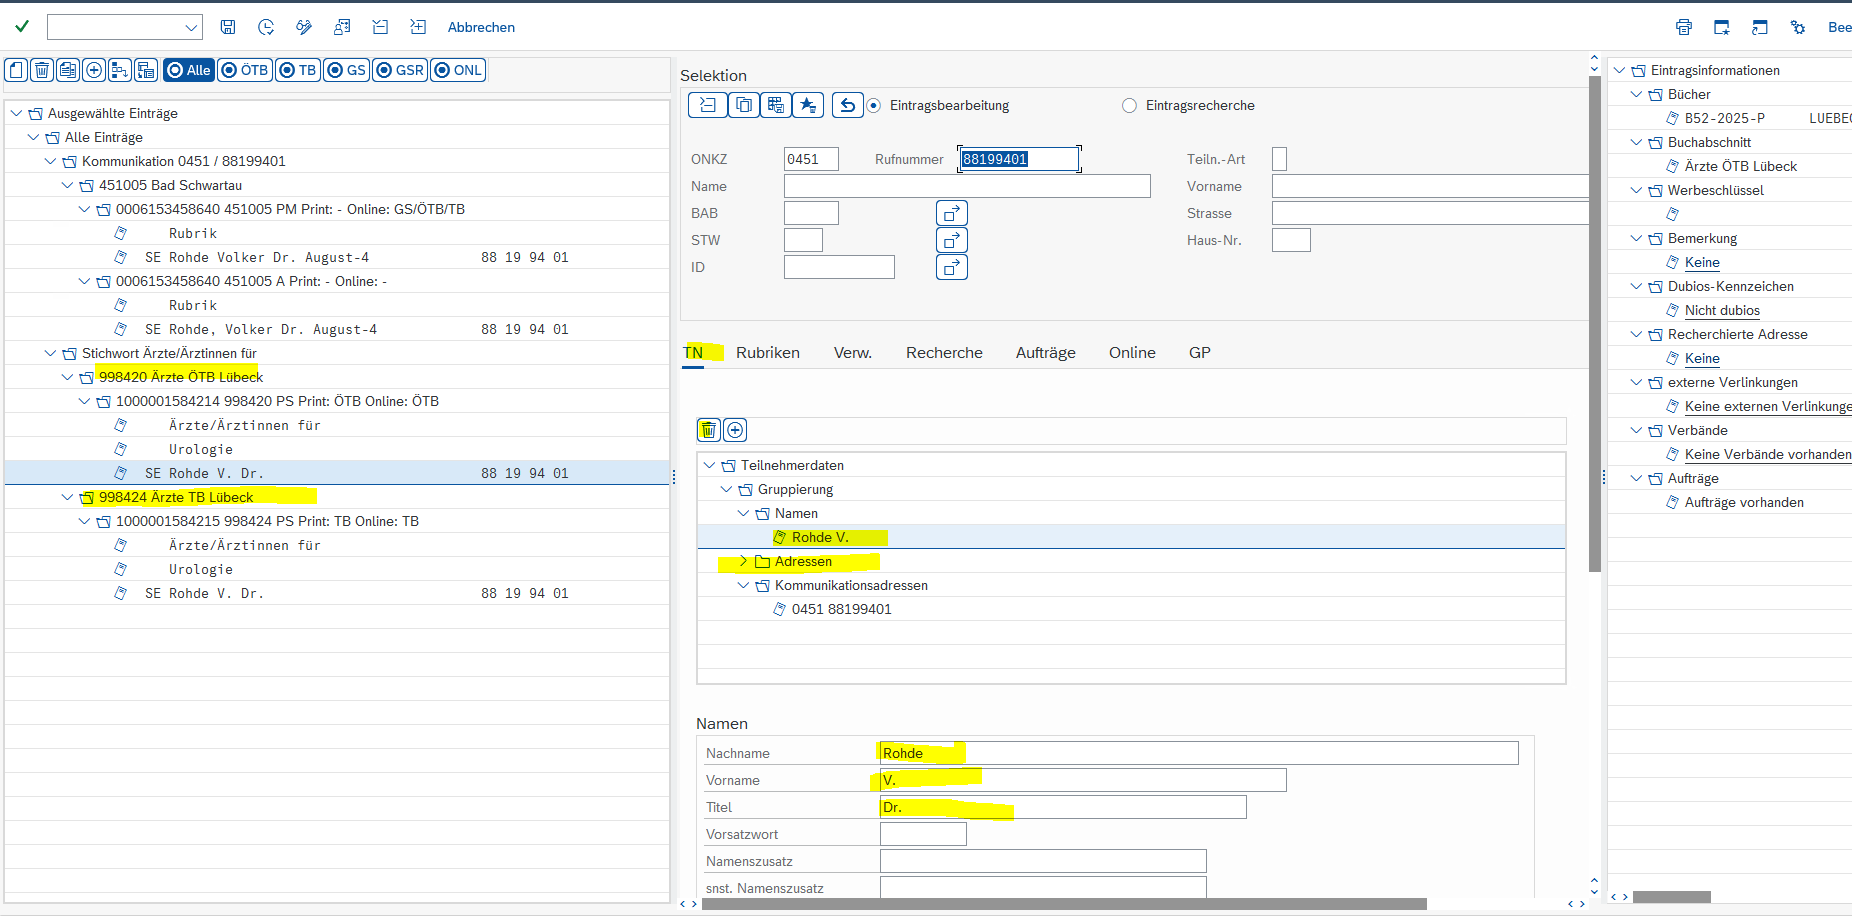
Task: Toggle the GS filter button
Action: [x=347, y=70]
